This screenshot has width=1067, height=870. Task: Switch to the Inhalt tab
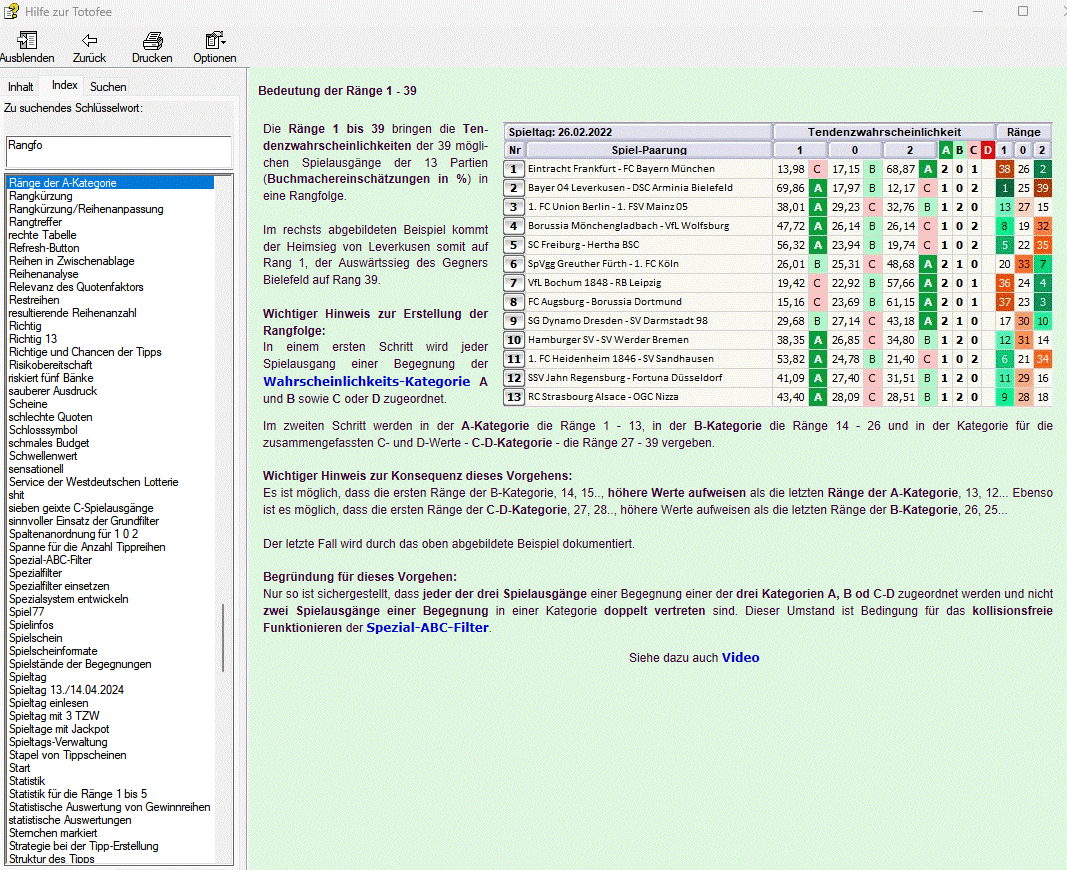tap(21, 87)
